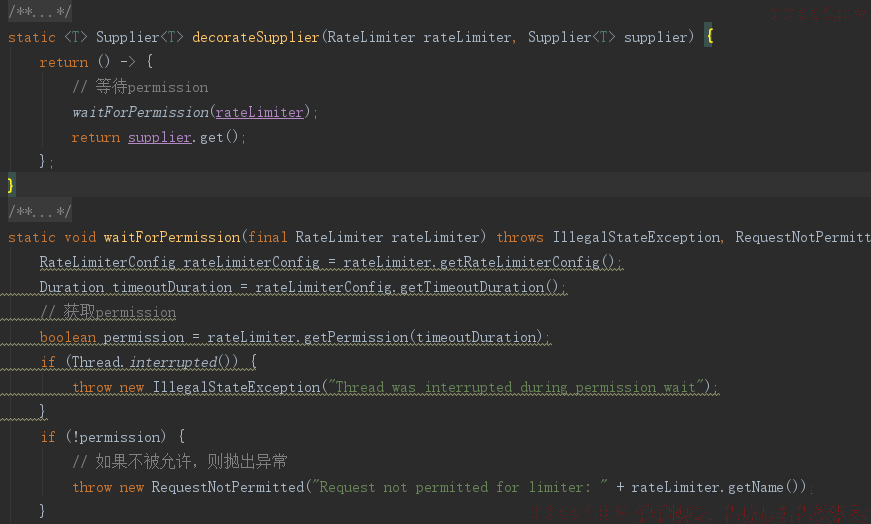
Task: Place cursor at highlighted opening brace of decorateSupplier
Action: [709, 37]
